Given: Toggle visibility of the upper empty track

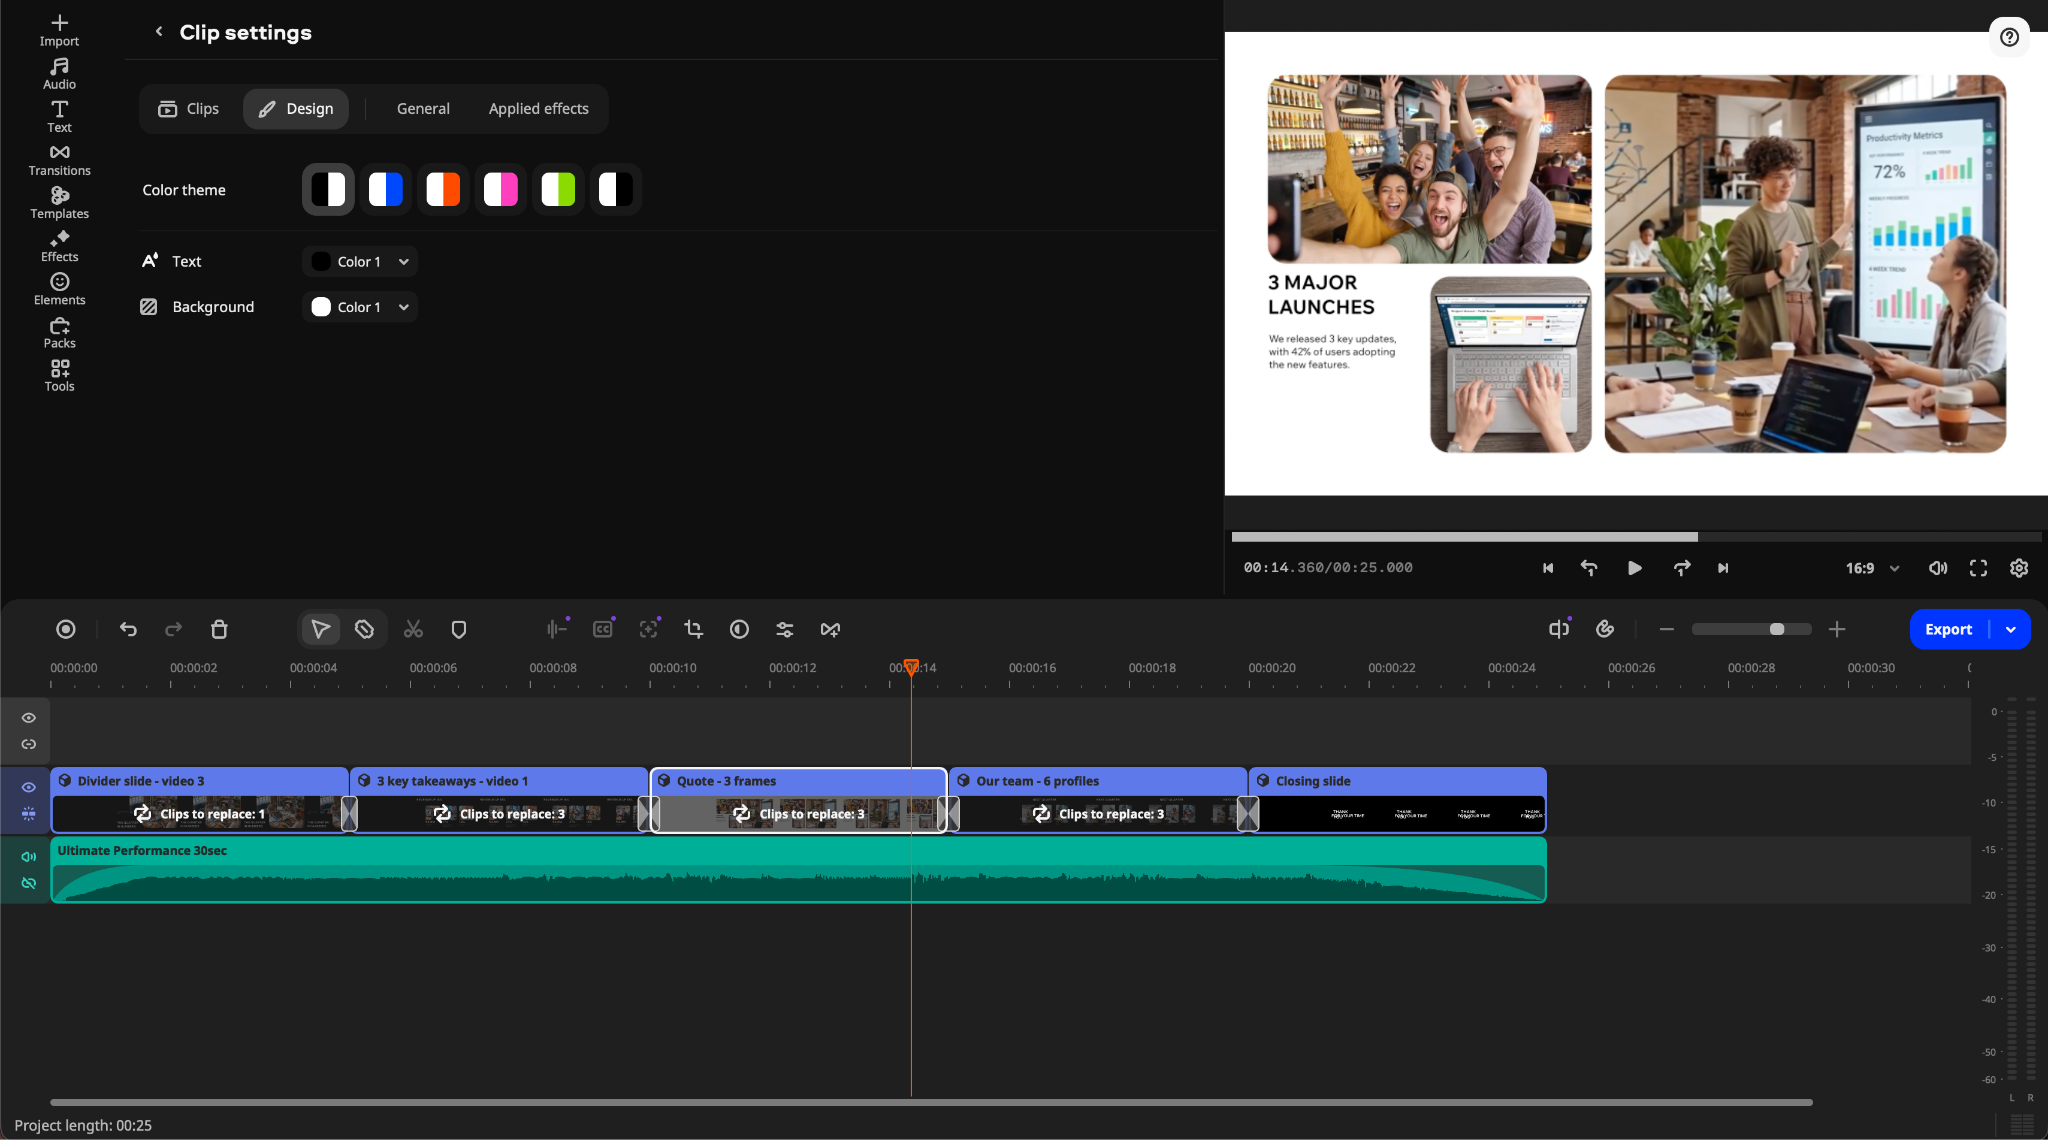Looking at the screenshot, I should pos(29,718).
